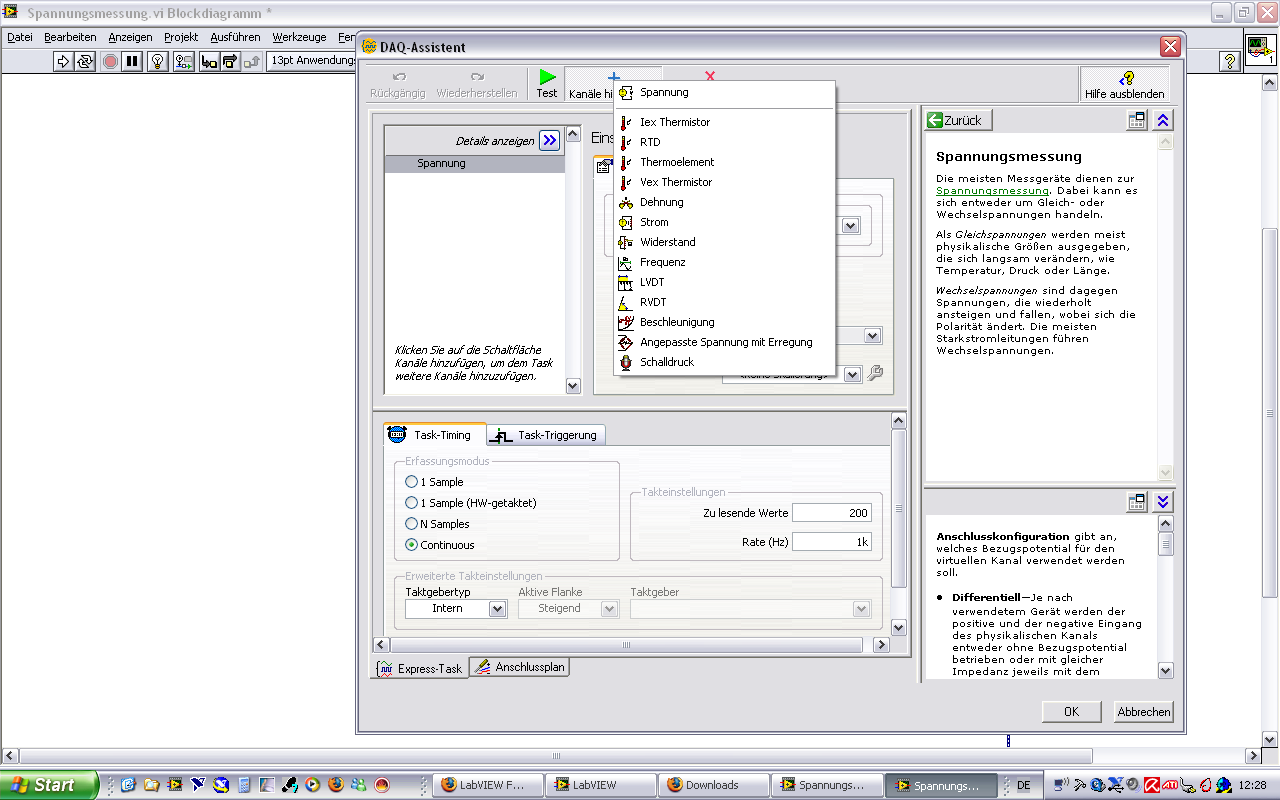This screenshot has height=800, width=1280.
Task: Open the Downloads taskbar window
Action: coord(714,785)
